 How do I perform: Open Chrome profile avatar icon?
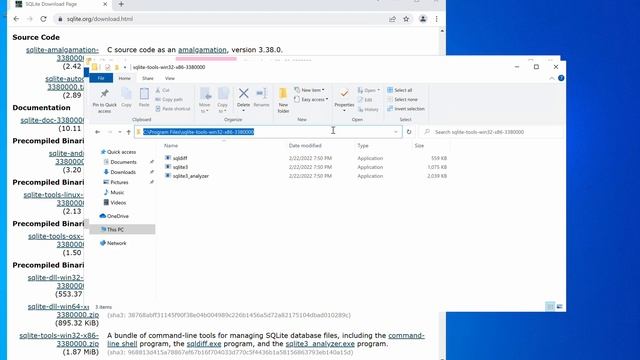pyautogui.click(x=423, y=19)
